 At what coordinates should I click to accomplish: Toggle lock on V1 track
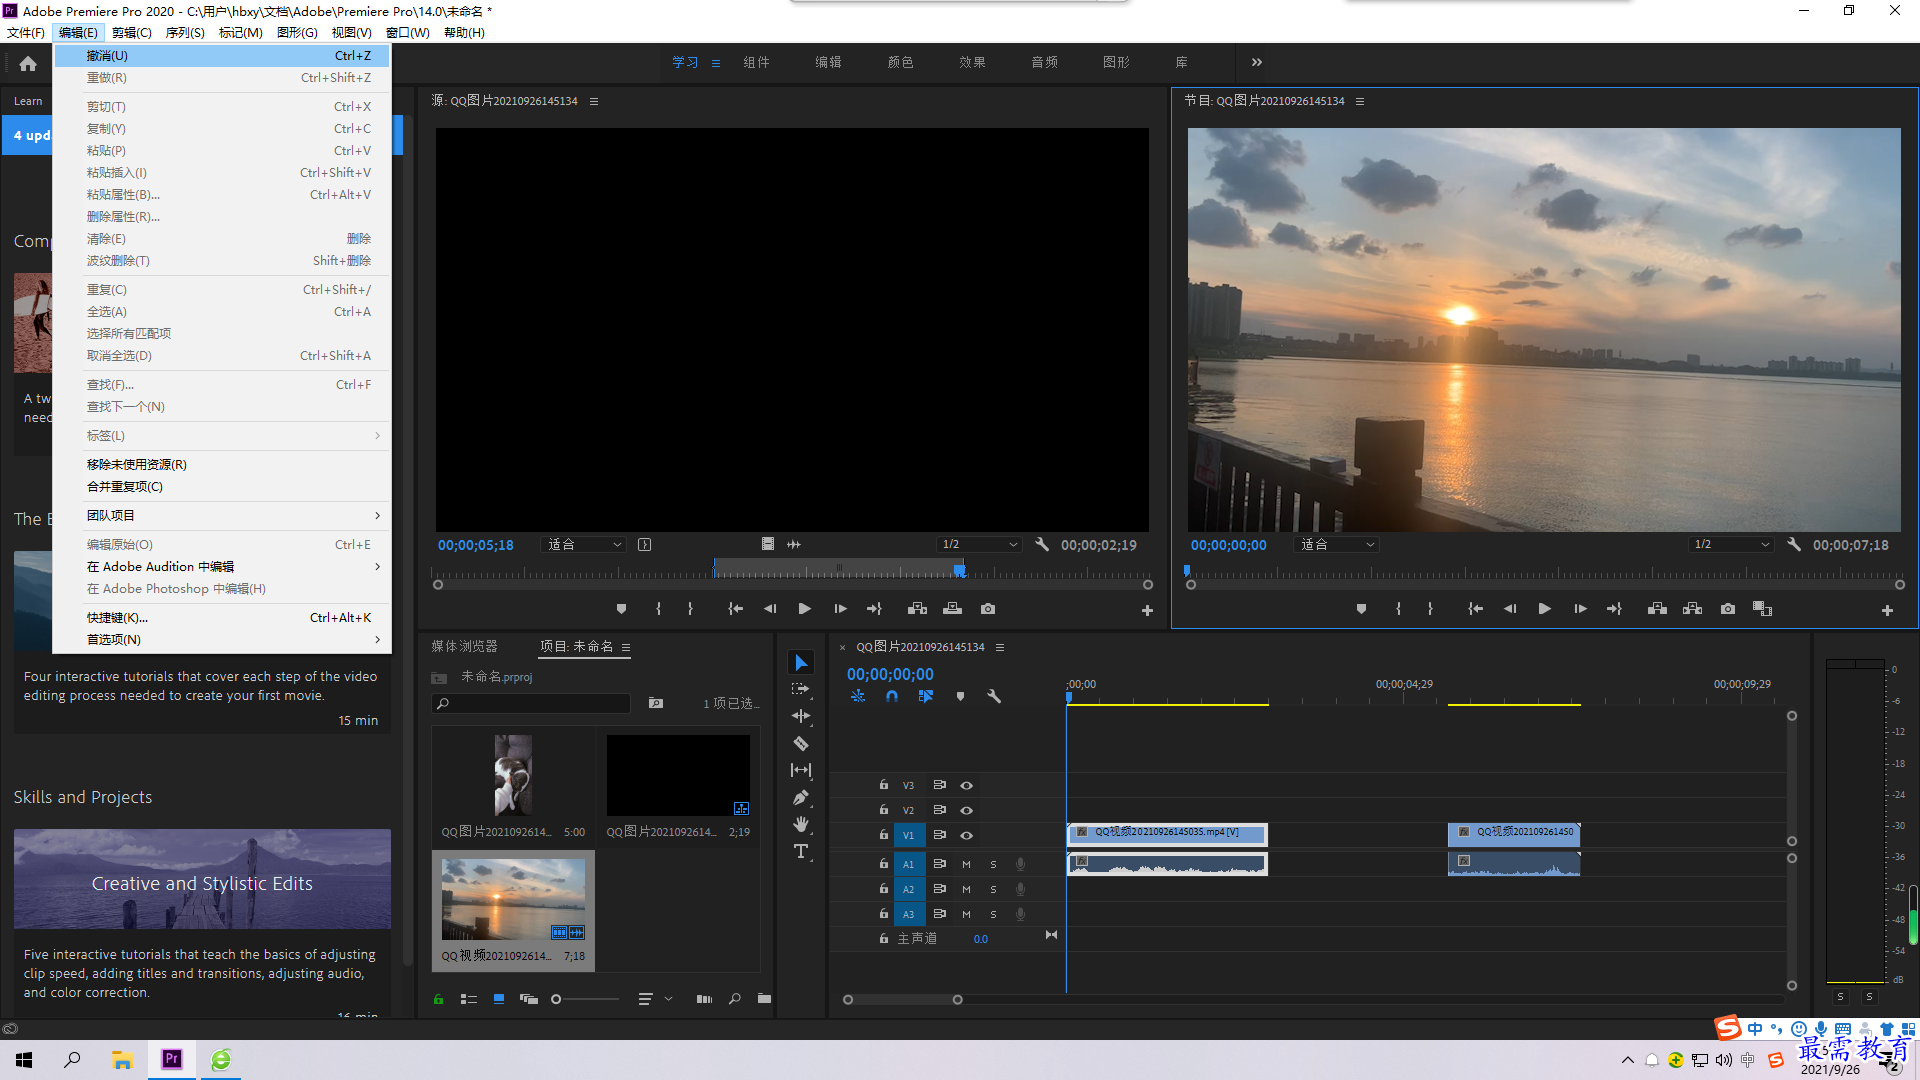(x=883, y=834)
